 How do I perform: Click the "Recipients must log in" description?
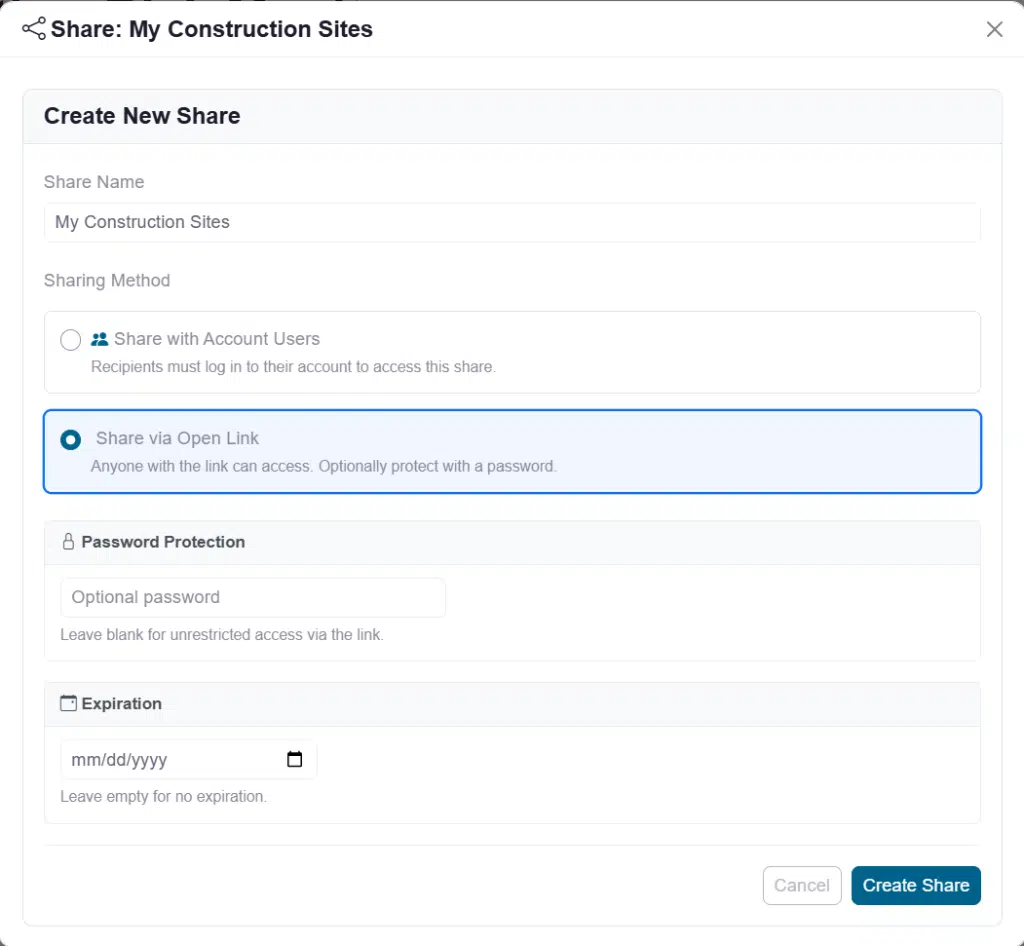click(x=293, y=367)
